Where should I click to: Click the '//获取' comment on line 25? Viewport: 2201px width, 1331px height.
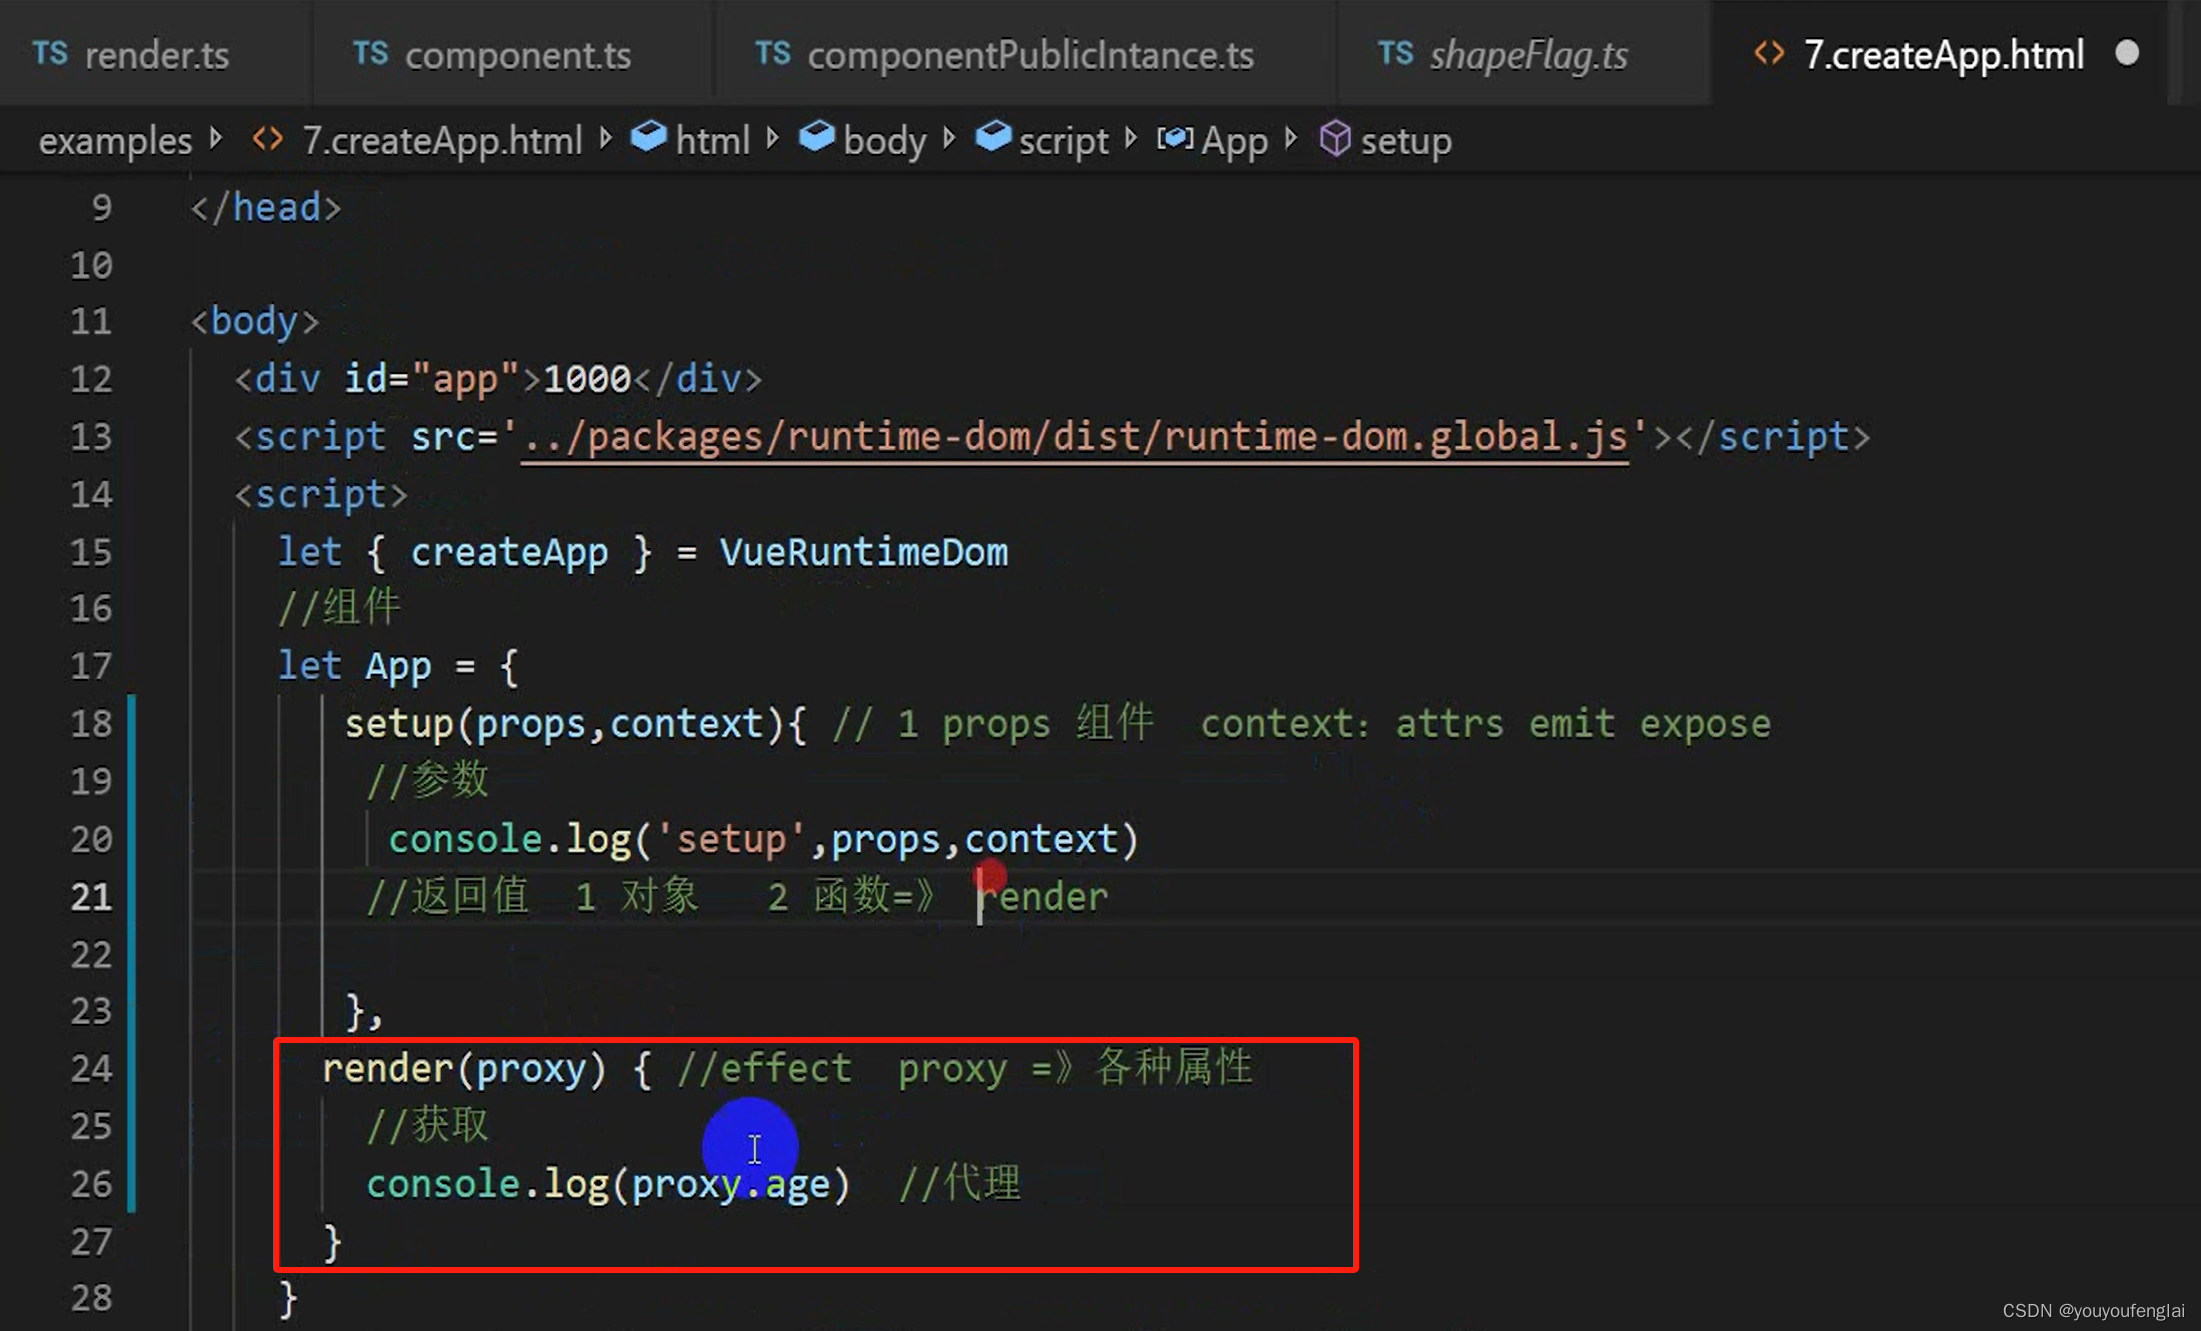[428, 1125]
